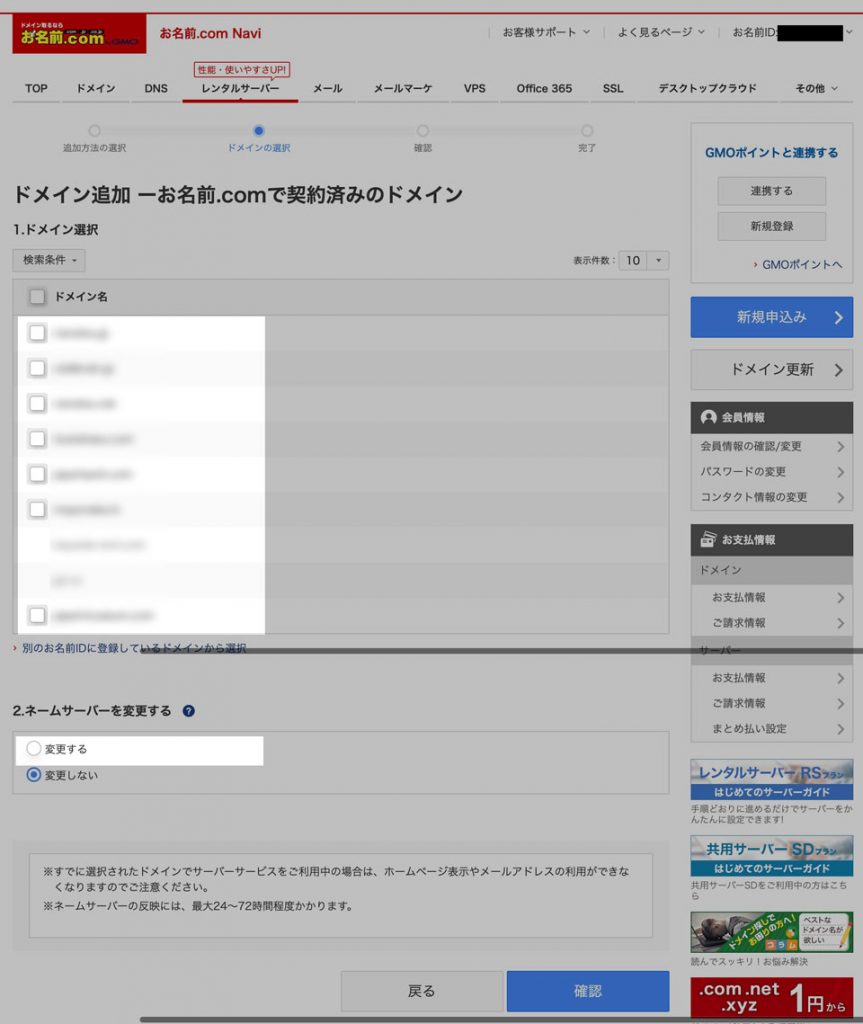Open the help icon beside ネームサーバーを変更する
Viewport: 863px width, 1024px height.
tap(189, 711)
